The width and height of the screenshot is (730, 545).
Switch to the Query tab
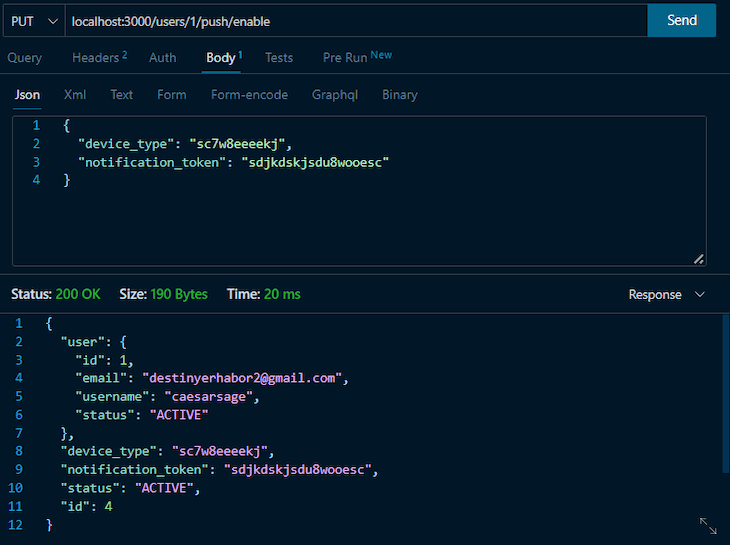tap(25, 58)
